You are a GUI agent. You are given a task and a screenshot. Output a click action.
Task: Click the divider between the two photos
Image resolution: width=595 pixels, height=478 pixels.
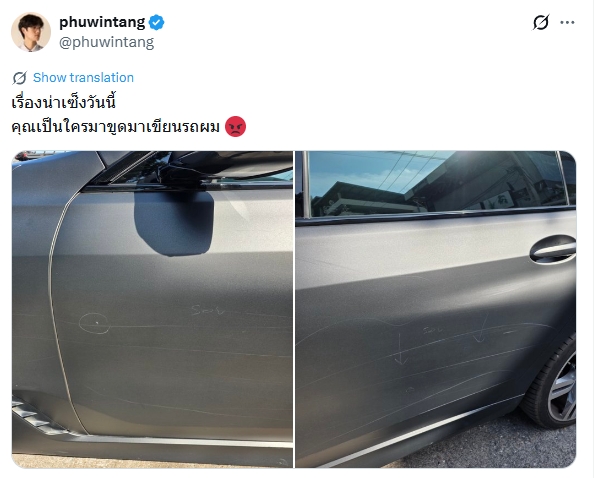[294, 309]
